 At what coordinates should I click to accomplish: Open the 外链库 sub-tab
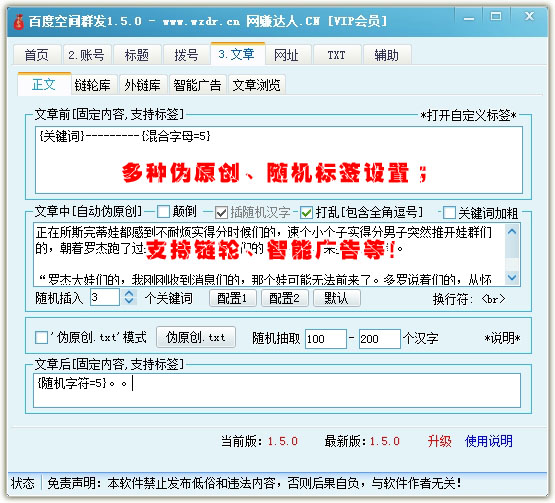pos(143,85)
